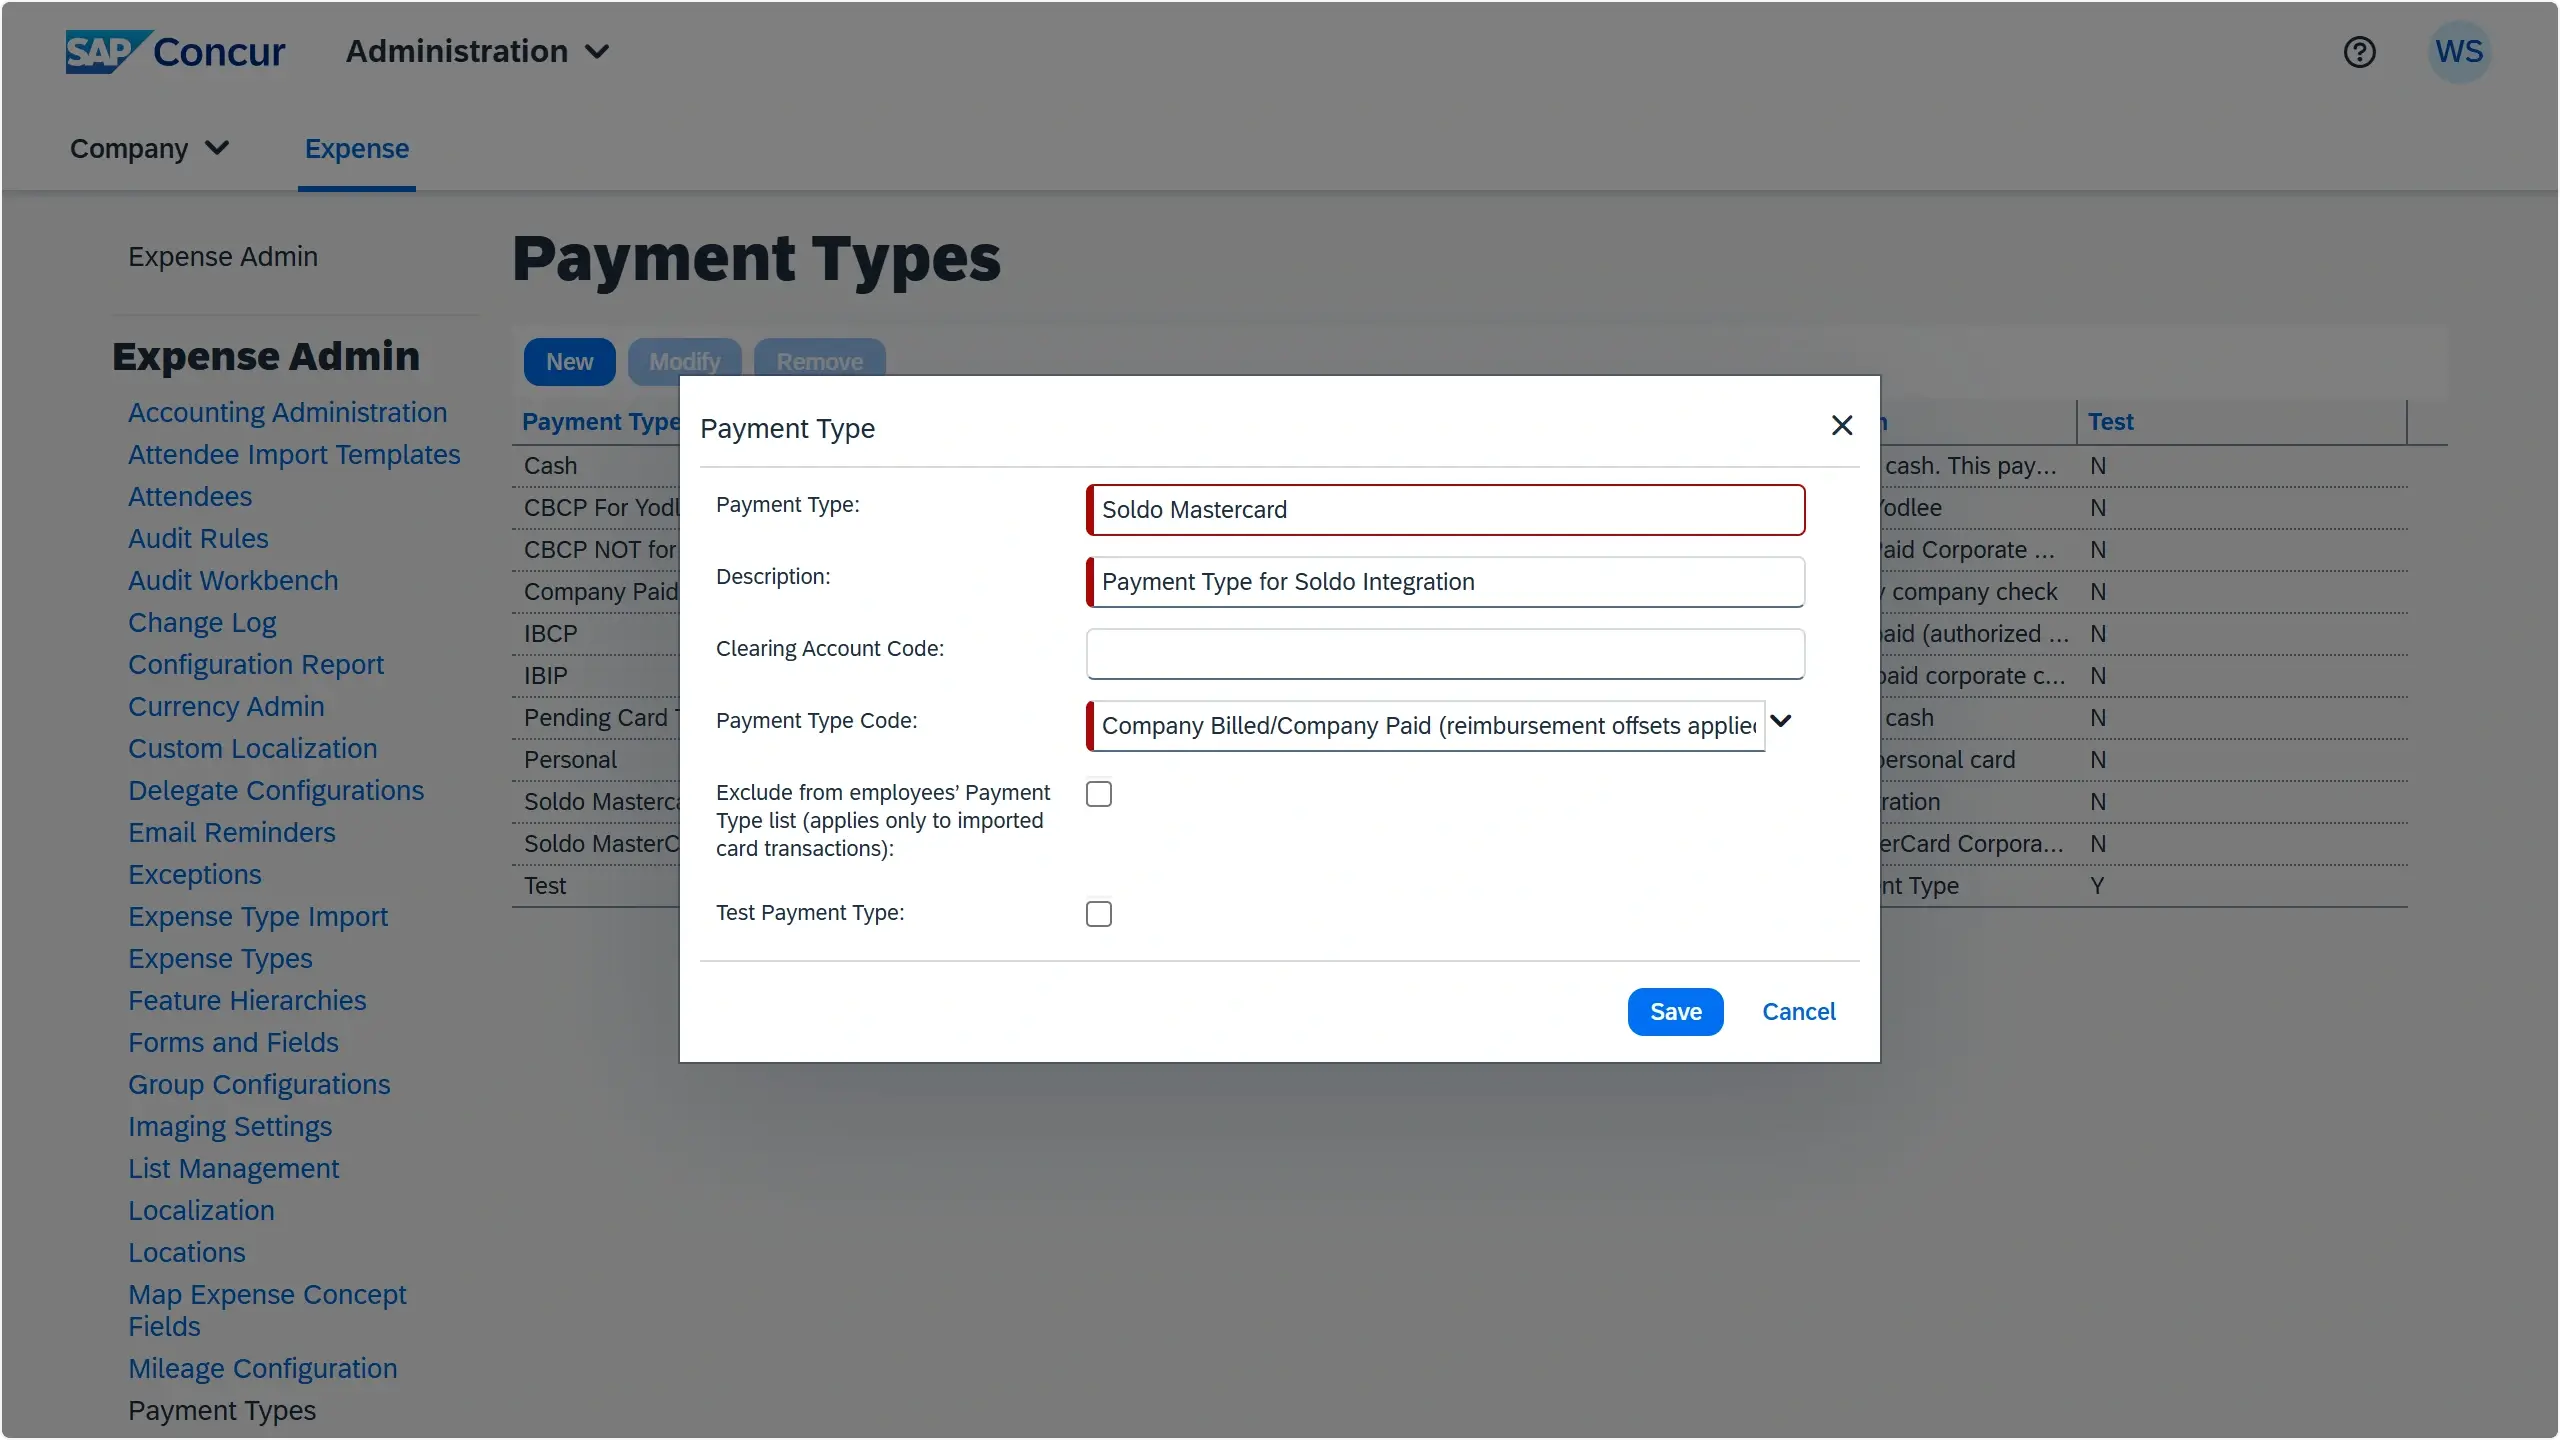Expand the Company dropdown
Viewport: 2560px width, 1440px height.
[150, 148]
